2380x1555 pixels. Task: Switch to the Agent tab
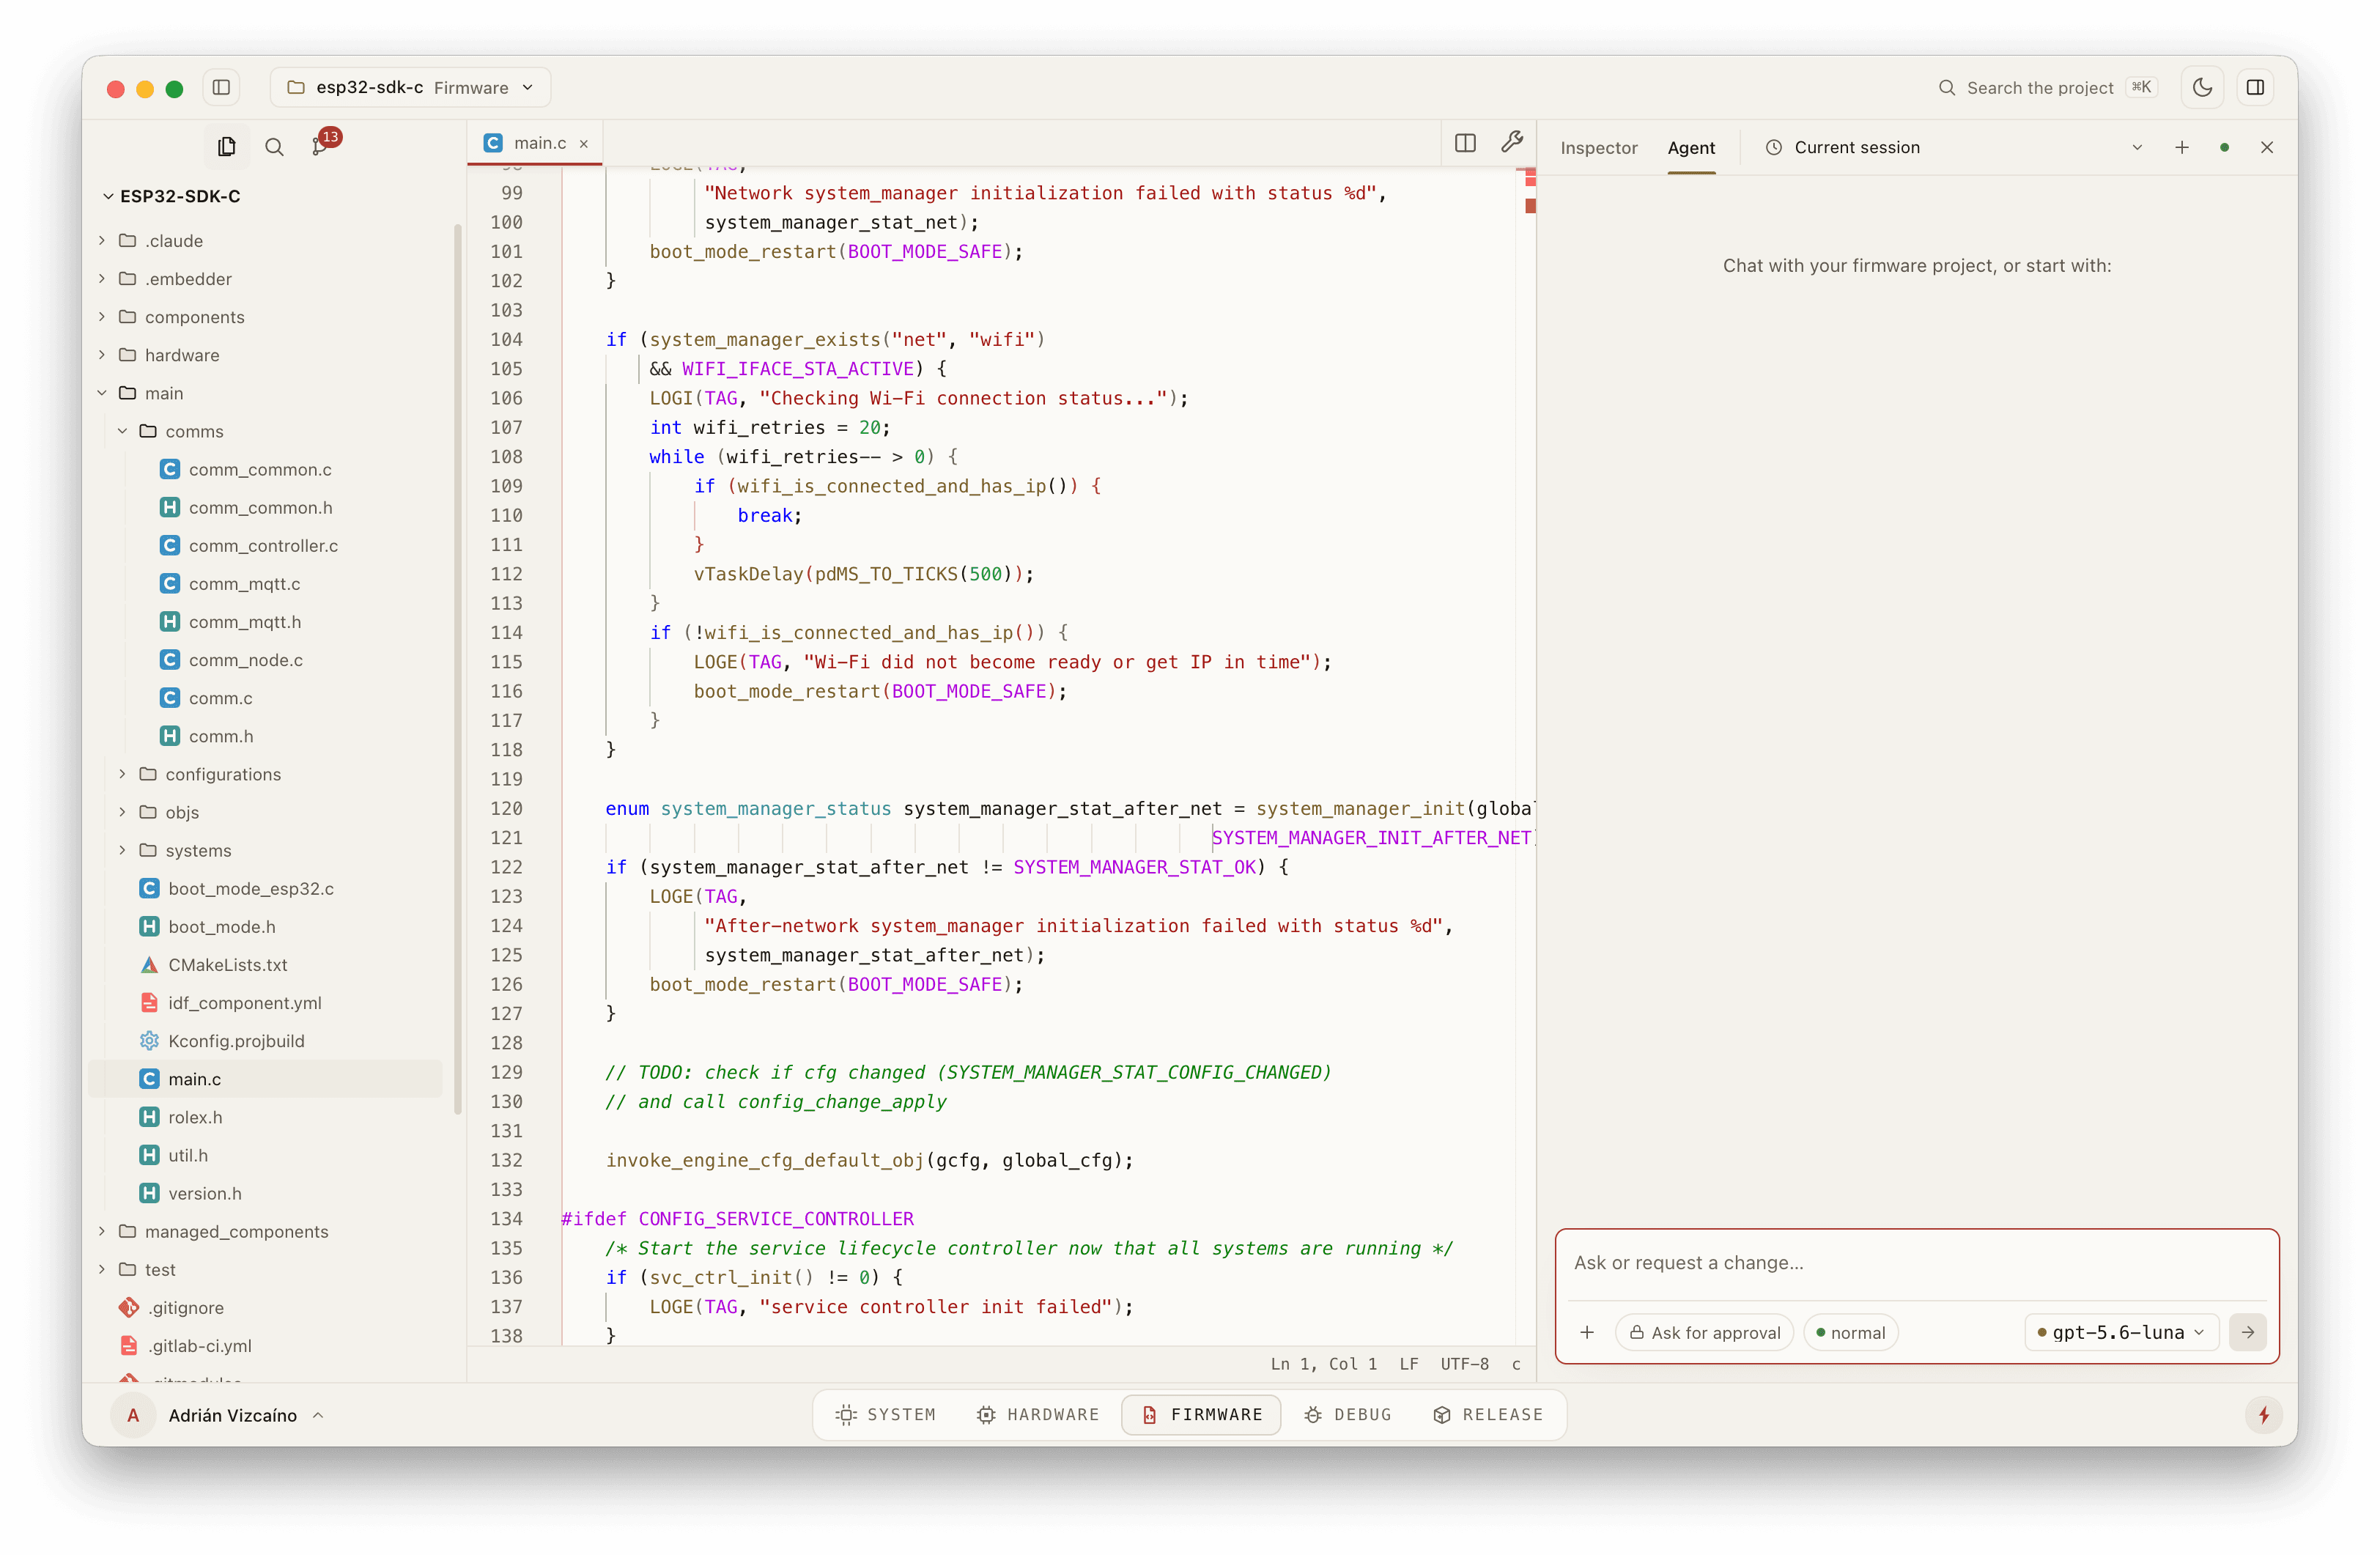(1691, 148)
